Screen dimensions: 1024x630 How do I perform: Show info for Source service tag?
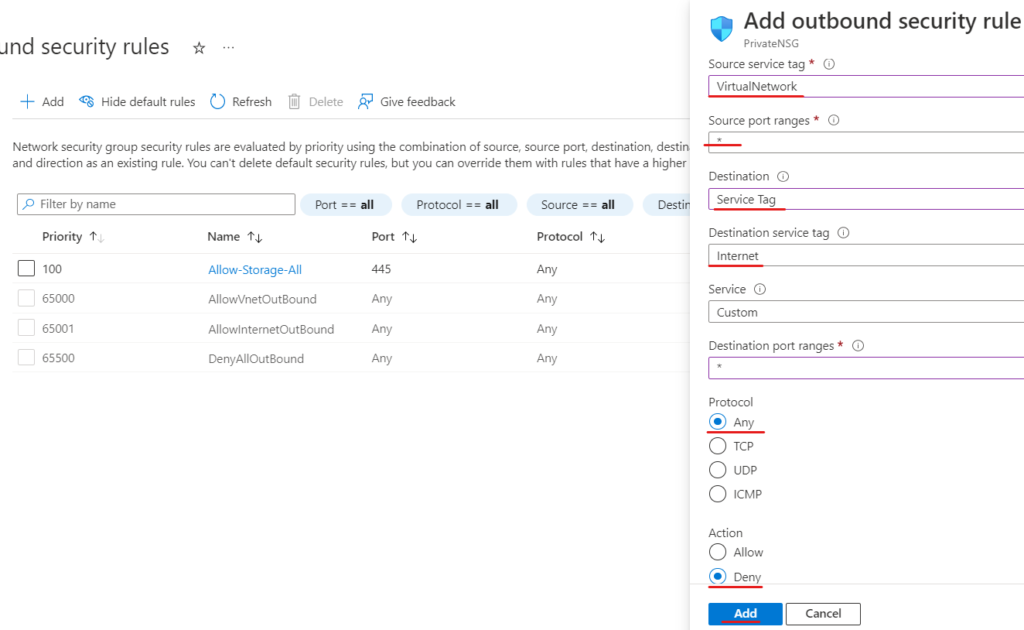pos(829,64)
